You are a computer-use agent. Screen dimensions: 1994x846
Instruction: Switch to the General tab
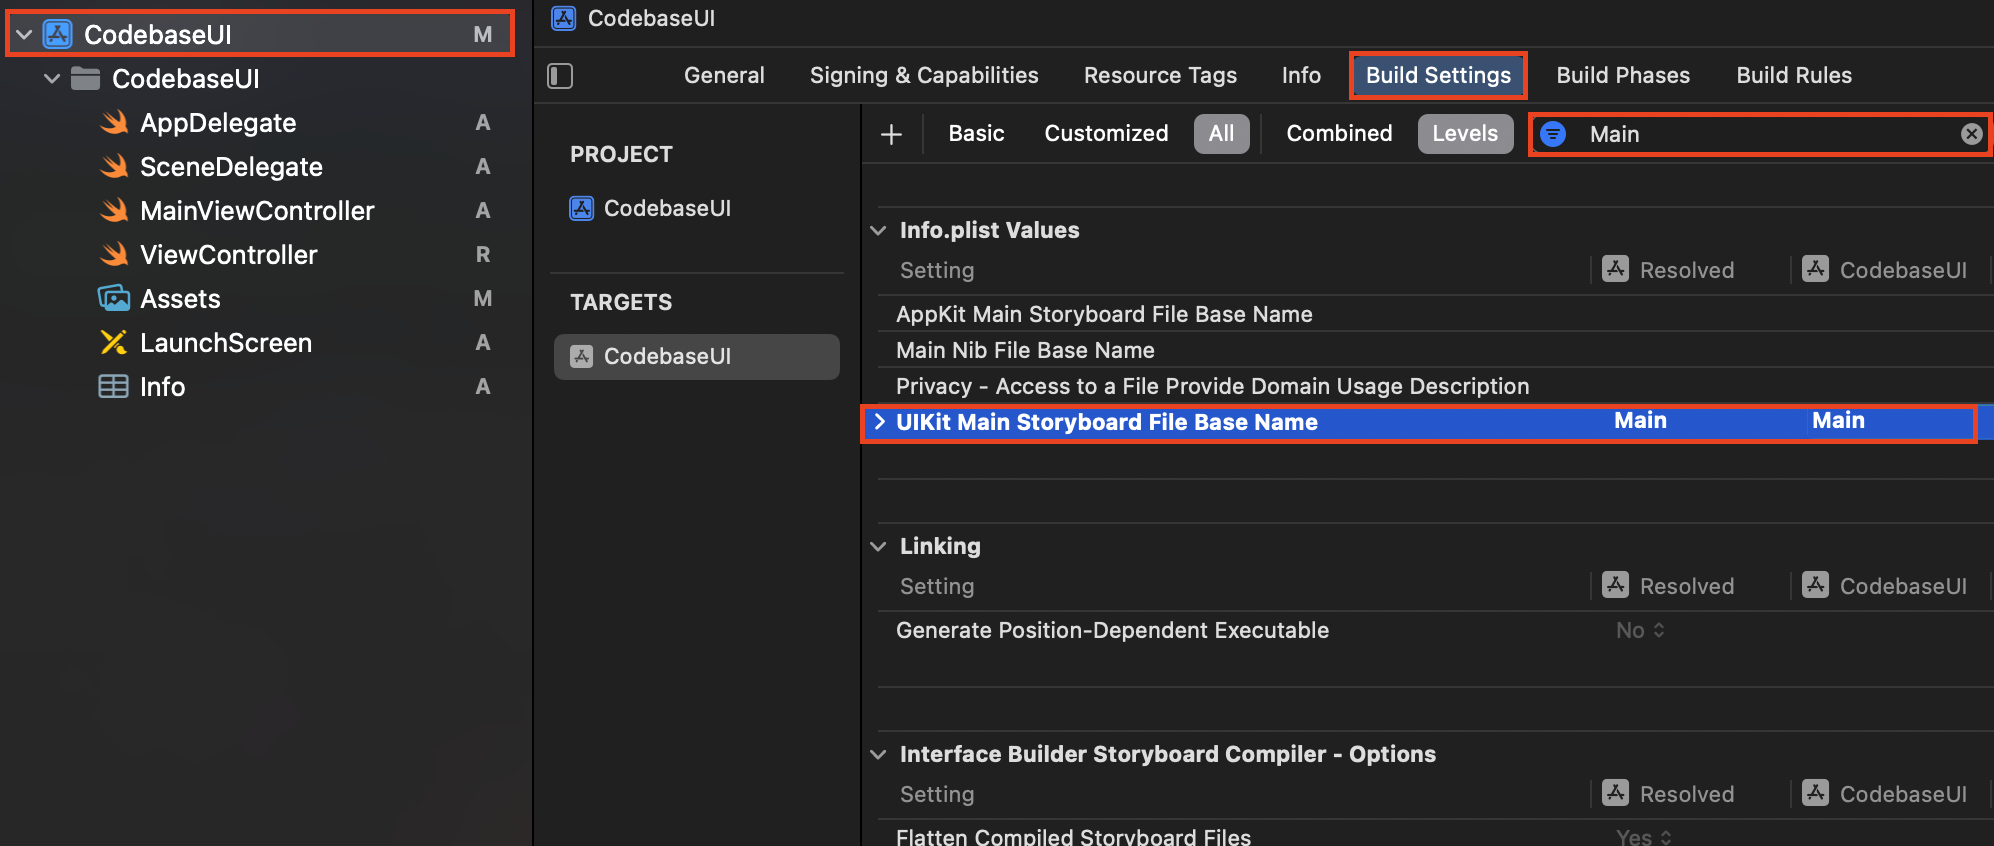pyautogui.click(x=724, y=75)
